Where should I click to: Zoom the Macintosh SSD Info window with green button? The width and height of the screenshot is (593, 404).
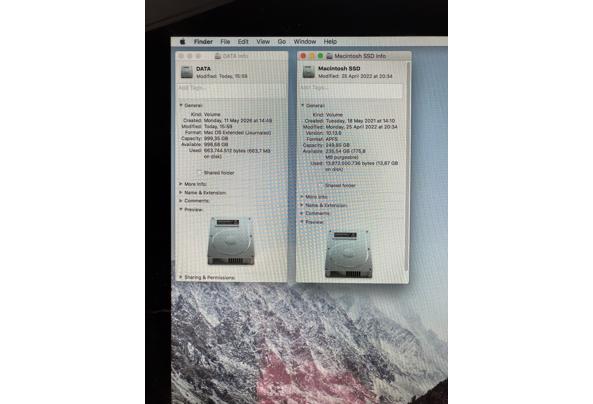(320, 56)
